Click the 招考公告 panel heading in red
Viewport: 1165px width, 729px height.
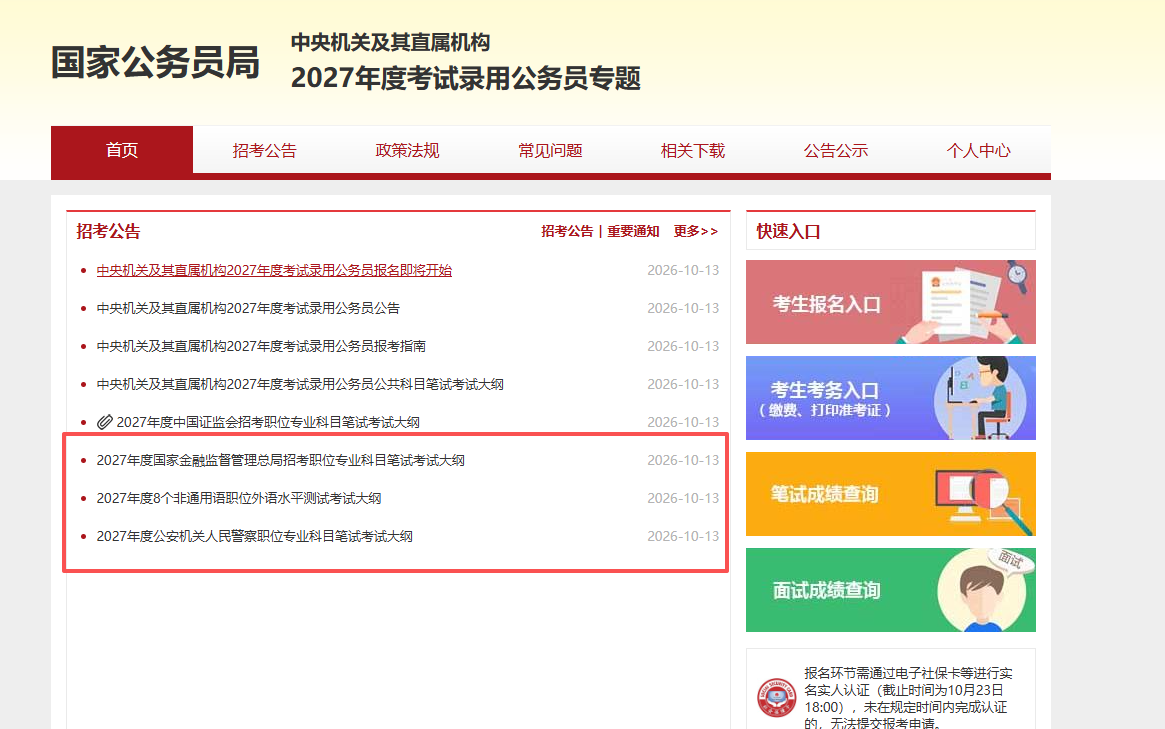[108, 231]
